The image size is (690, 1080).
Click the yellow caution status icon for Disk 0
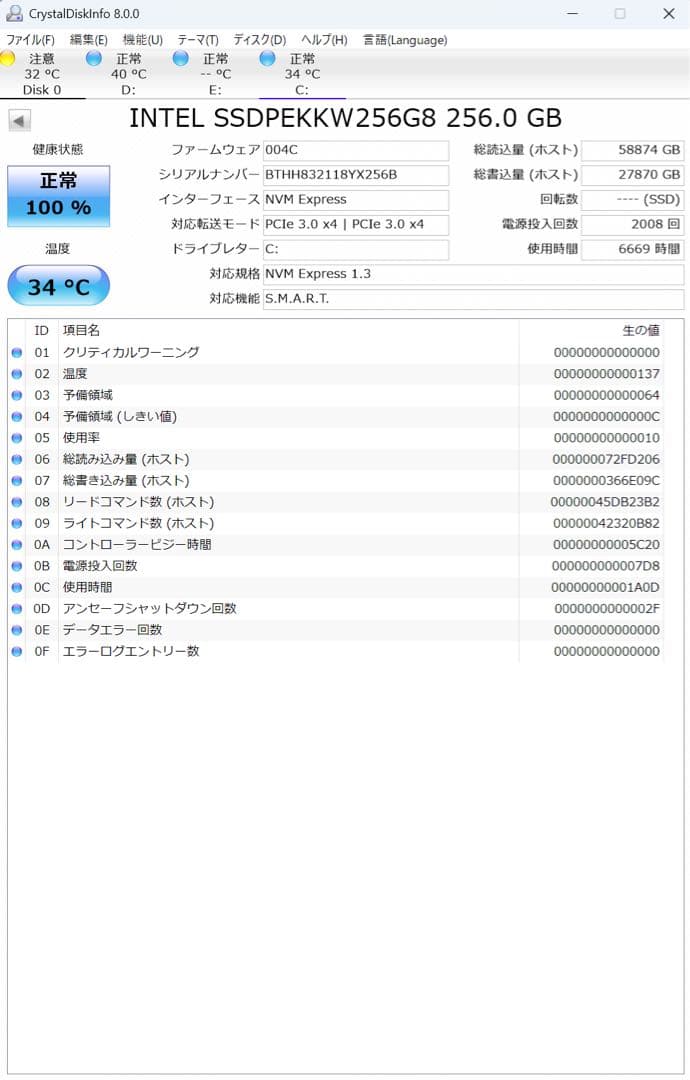[8, 59]
